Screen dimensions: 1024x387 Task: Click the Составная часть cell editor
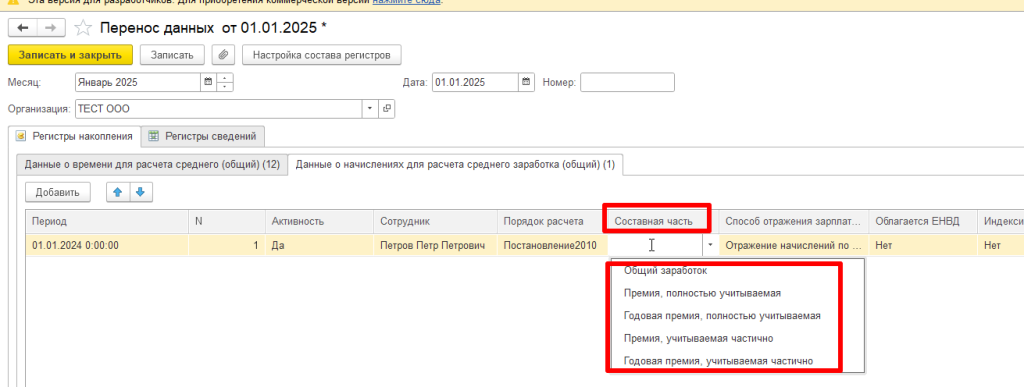coord(655,245)
